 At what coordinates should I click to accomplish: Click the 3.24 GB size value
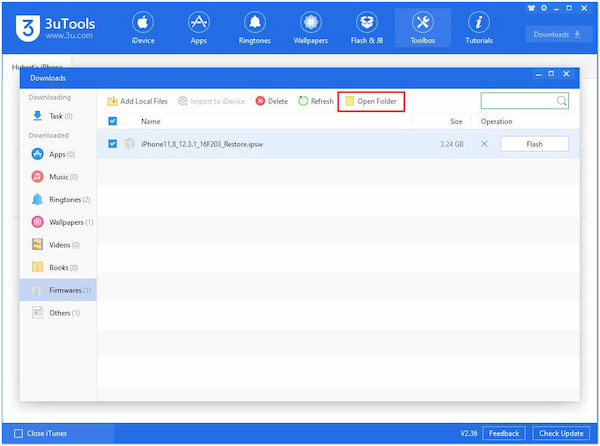(452, 144)
